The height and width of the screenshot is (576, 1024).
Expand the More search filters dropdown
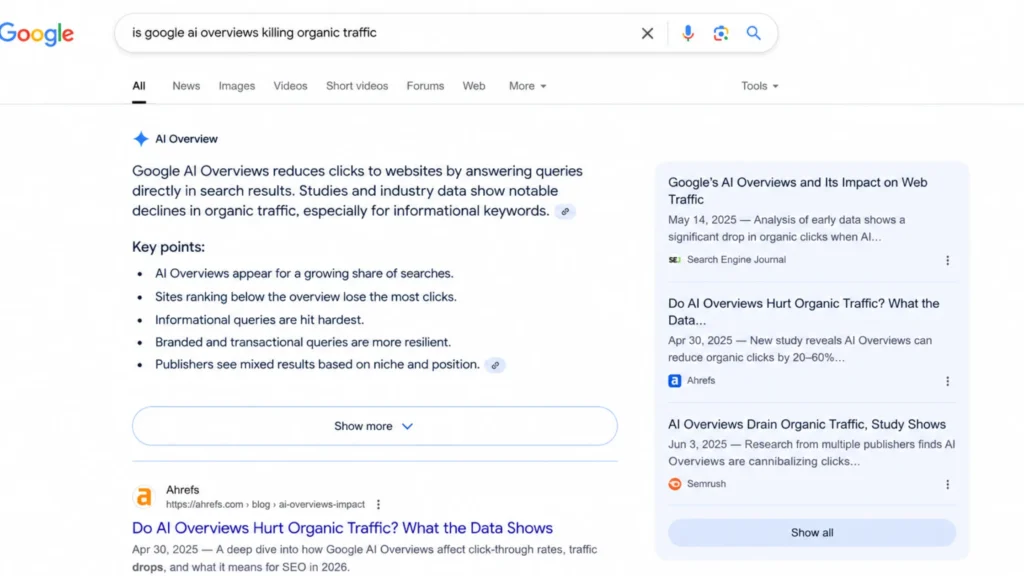[x=527, y=86]
